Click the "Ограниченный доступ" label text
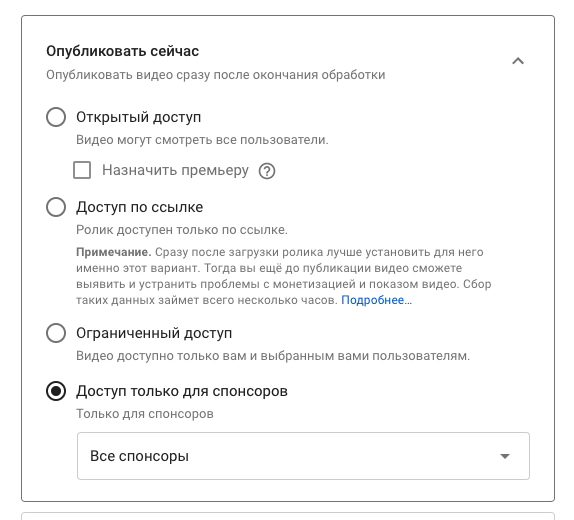 154,333
